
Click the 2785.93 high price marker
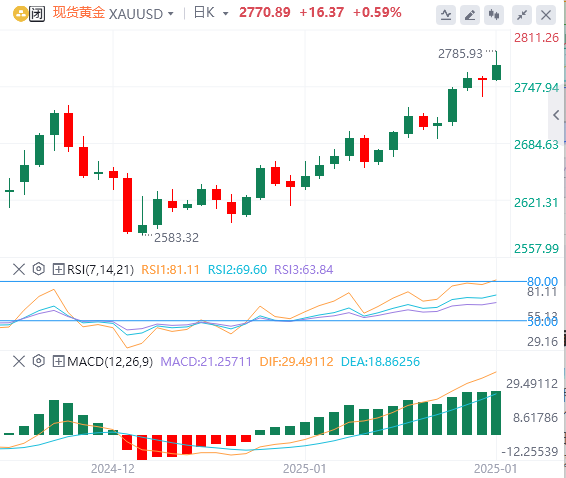pos(460,54)
